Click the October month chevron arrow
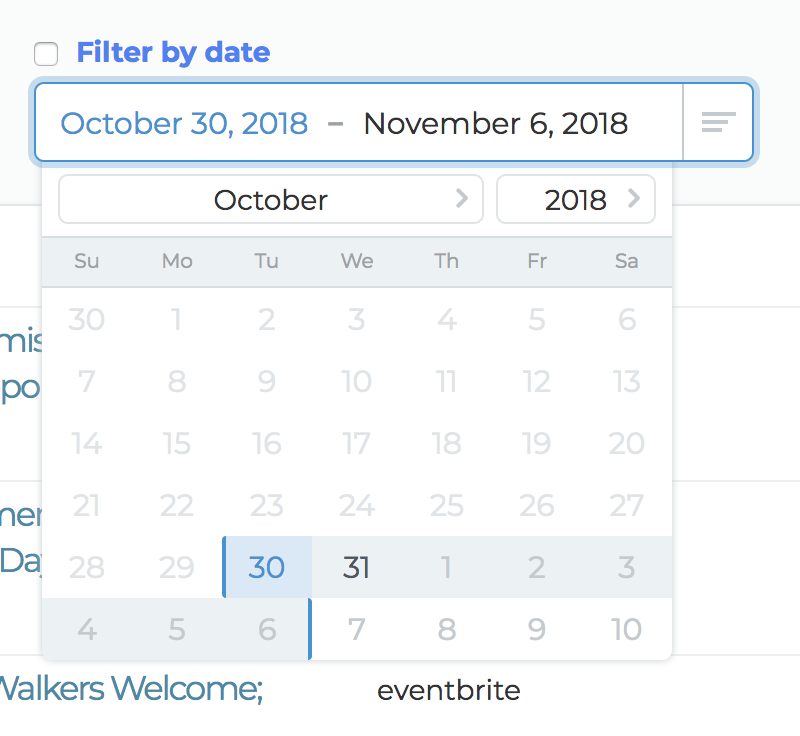Image resolution: width=800 pixels, height=736 pixels. pyautogui.click(x=462, y=198)
